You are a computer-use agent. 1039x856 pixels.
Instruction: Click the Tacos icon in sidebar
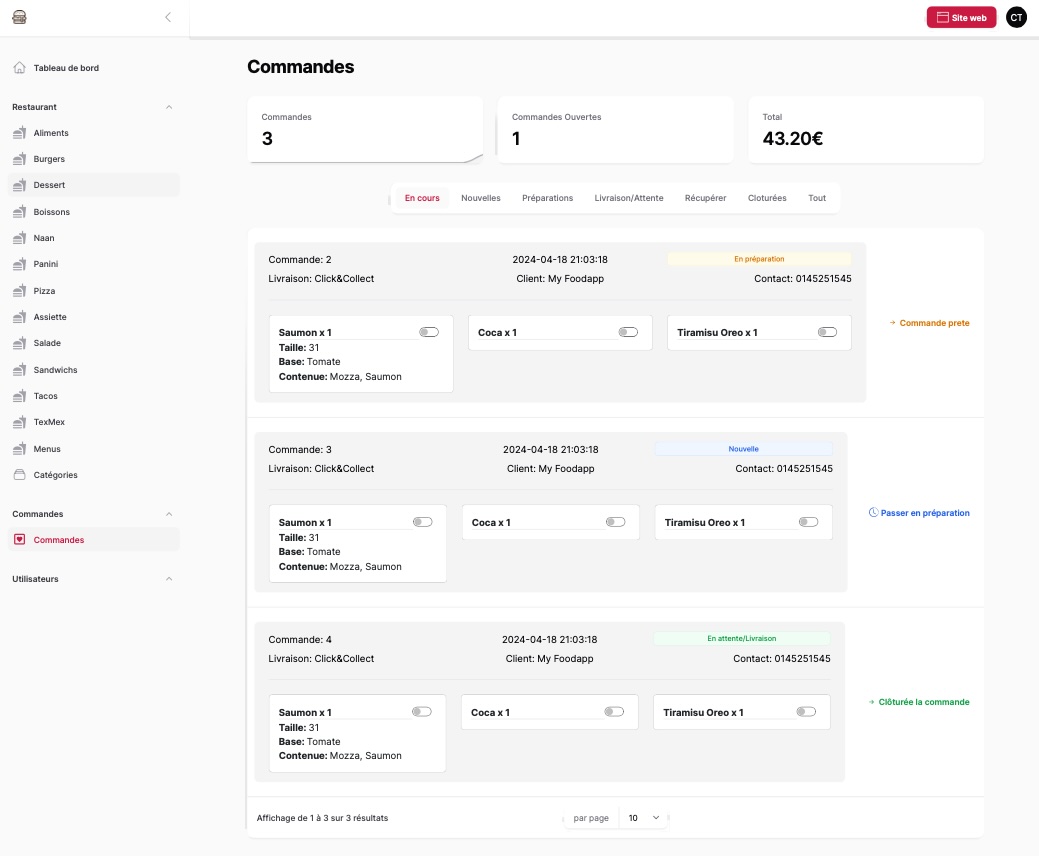[20, 396]
